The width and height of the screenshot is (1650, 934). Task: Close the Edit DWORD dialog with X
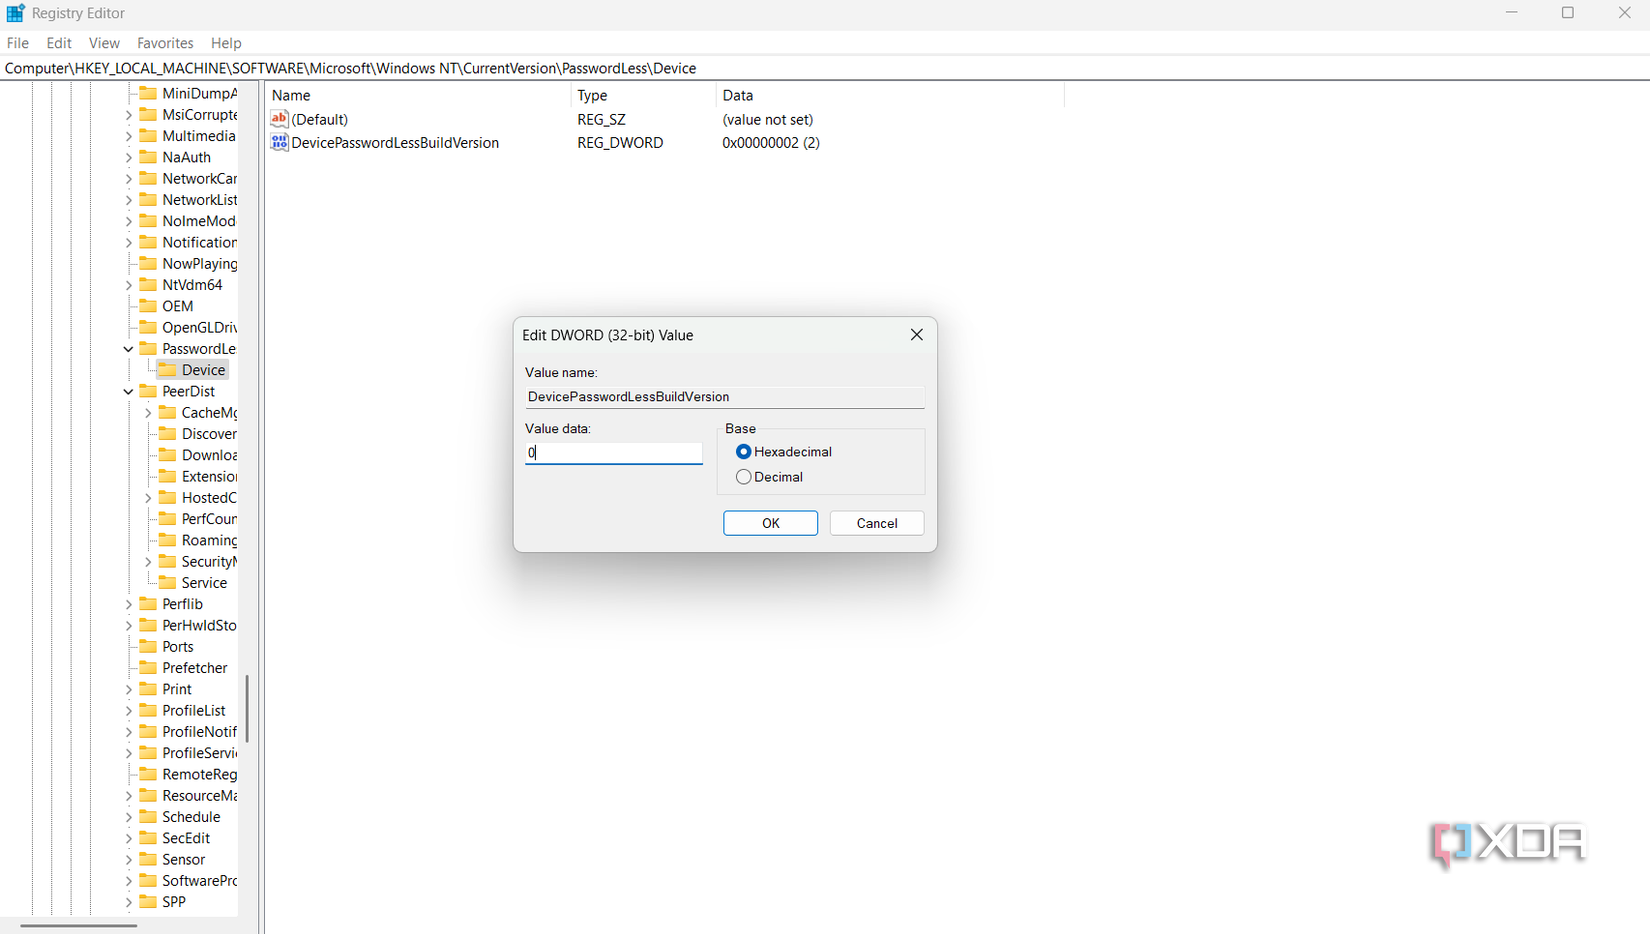coord(917,335)
